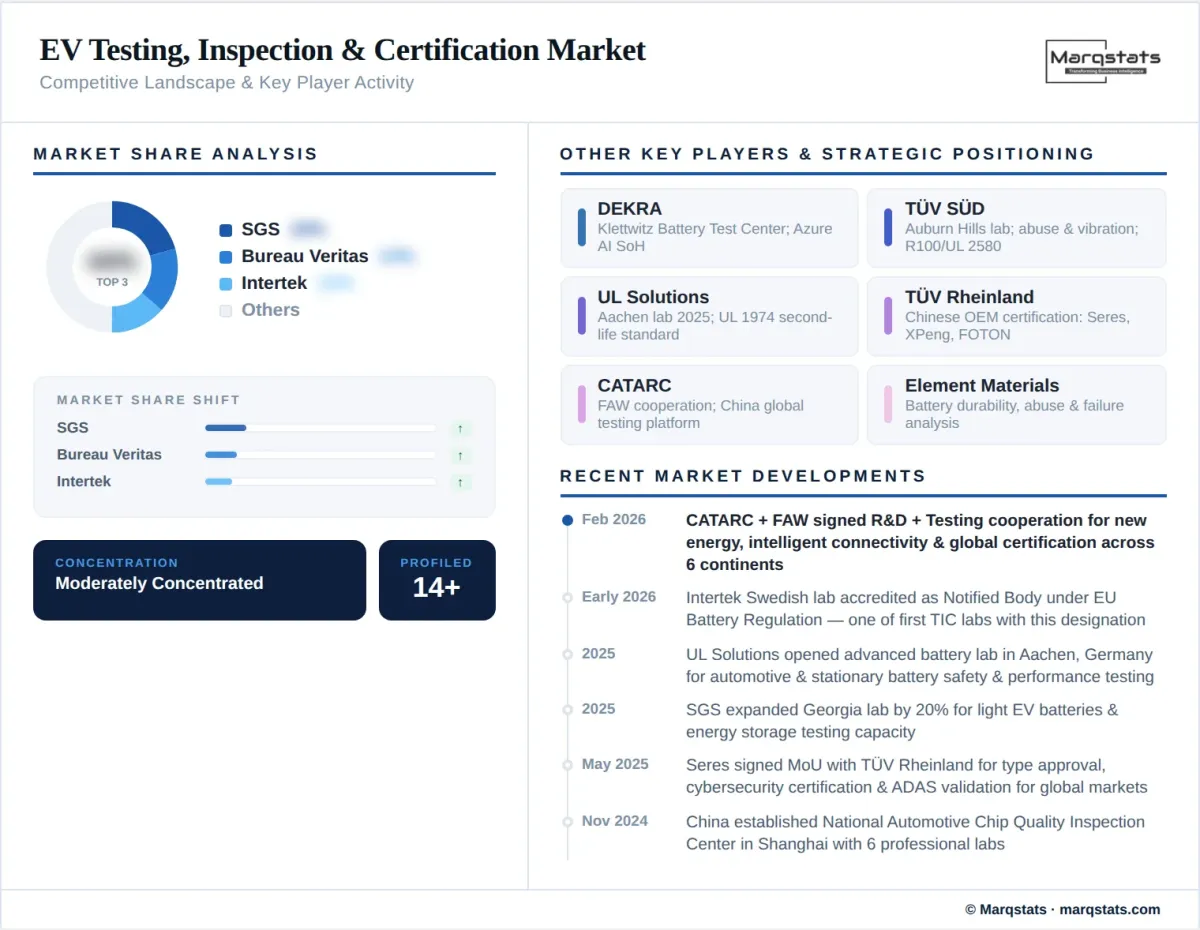Toggle the Feb 2026 timeline milestone dot
This screenshot has width=1200, height=930.
[x=566, y=519]
